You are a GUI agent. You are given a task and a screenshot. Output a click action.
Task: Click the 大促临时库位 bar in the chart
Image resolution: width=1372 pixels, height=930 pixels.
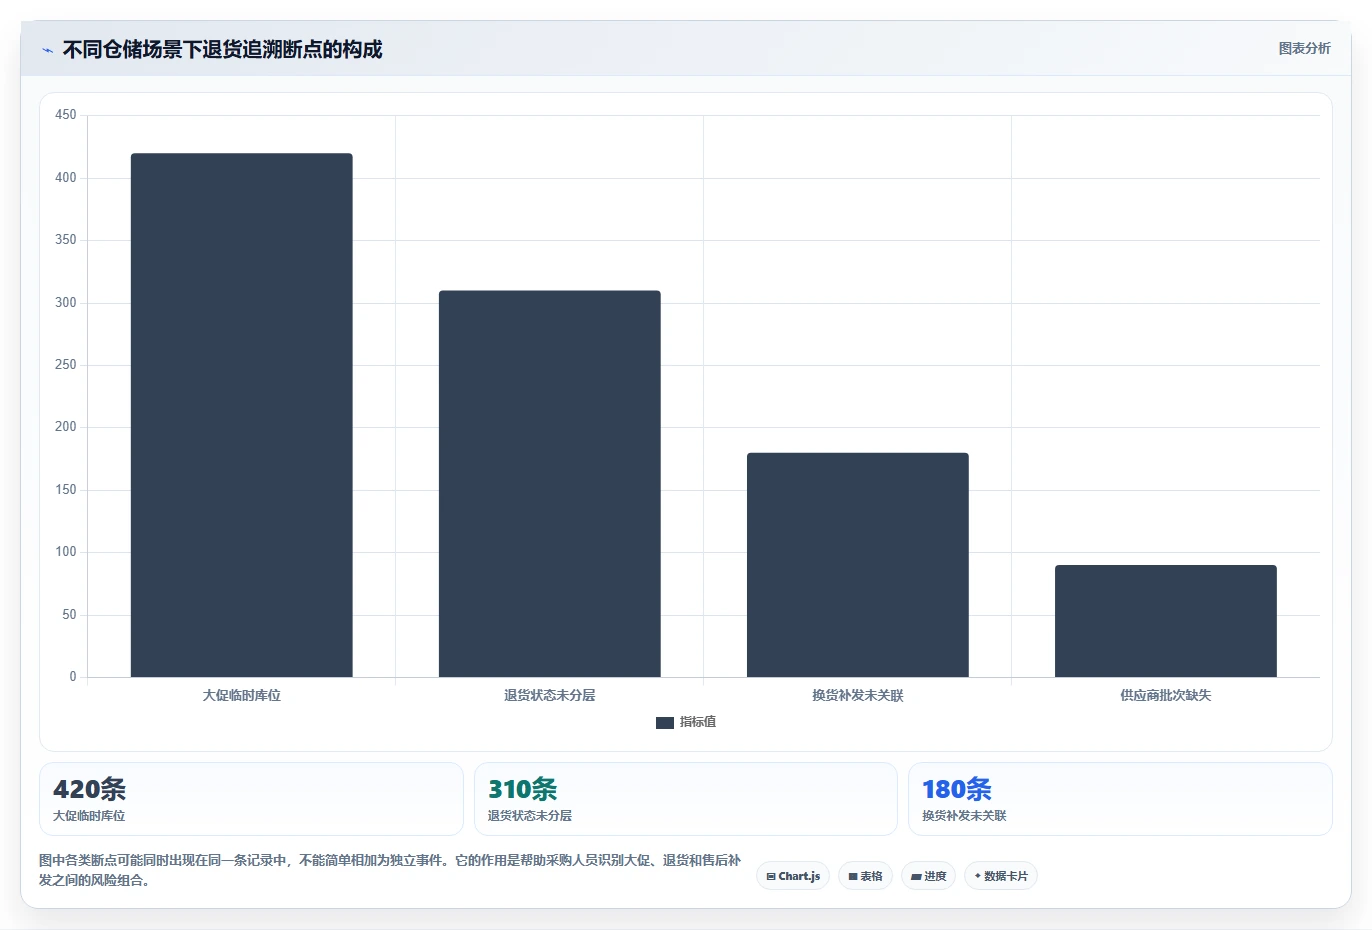tap(241, 415)
